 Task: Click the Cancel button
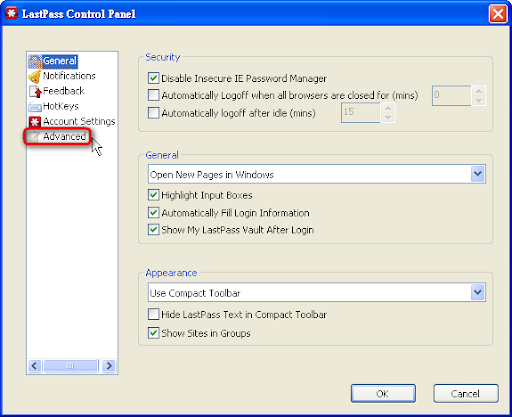(466, 394)
